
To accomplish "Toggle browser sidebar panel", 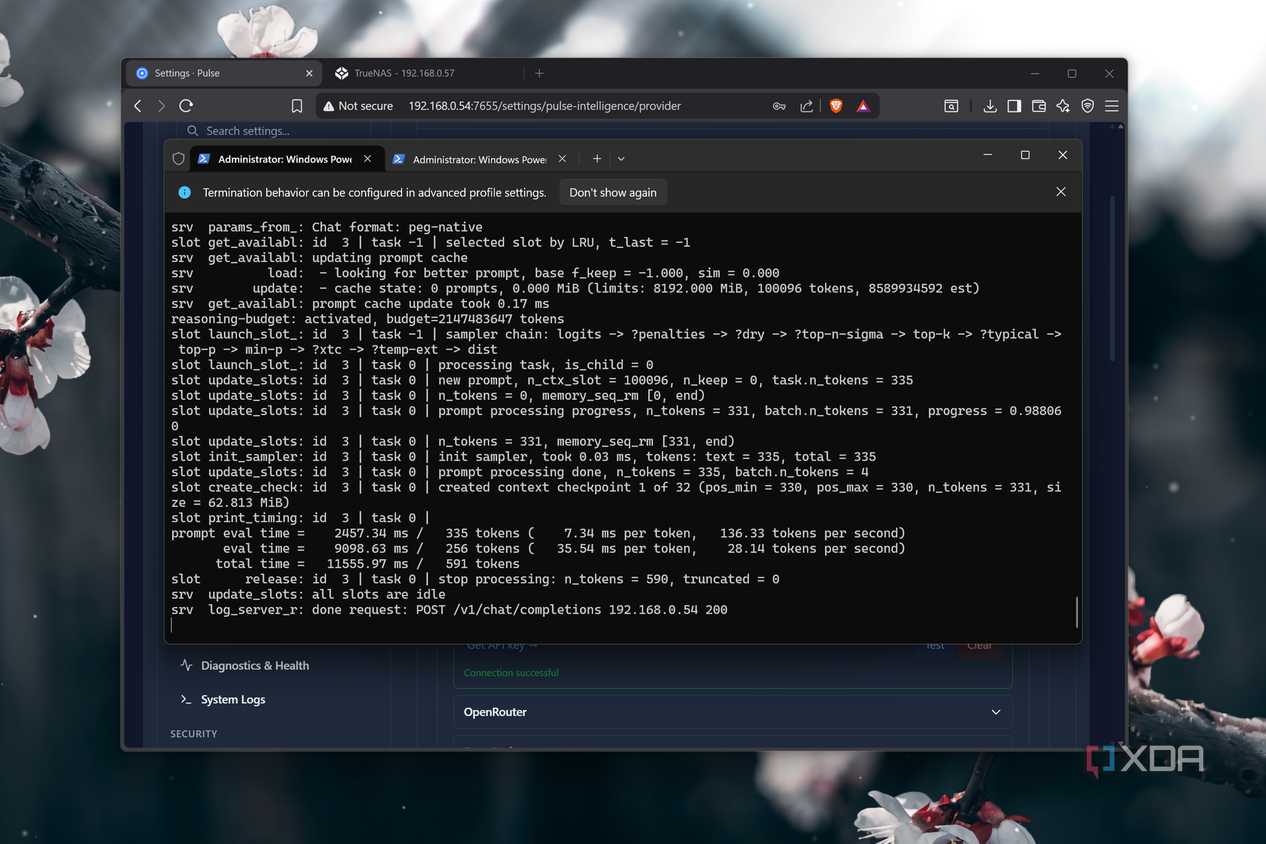I will [1014, 106].
